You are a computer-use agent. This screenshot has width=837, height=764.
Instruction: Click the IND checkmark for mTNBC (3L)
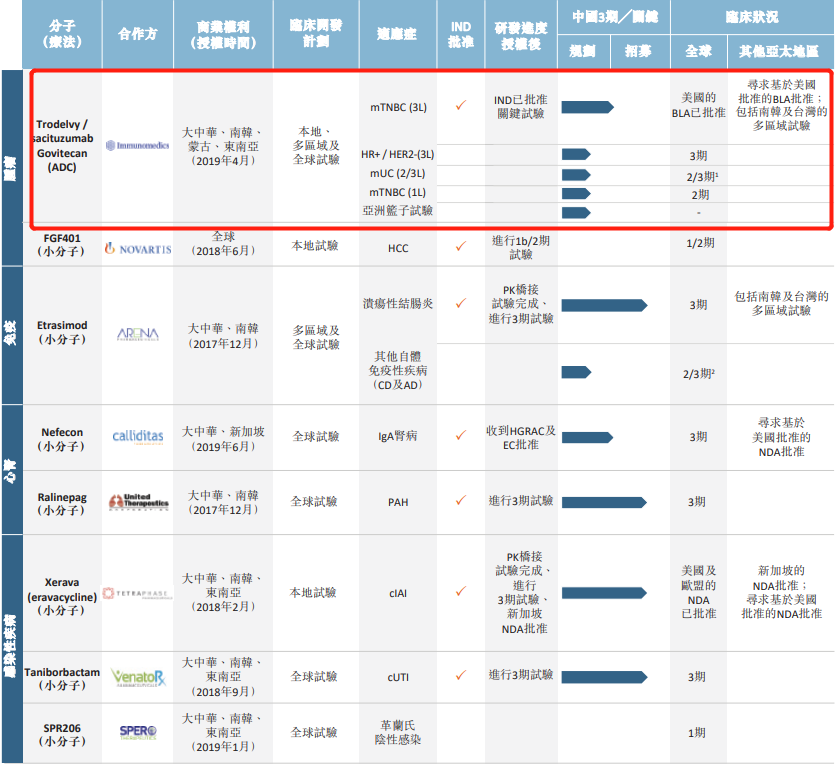pyautogui.click(x=461, y=105)
